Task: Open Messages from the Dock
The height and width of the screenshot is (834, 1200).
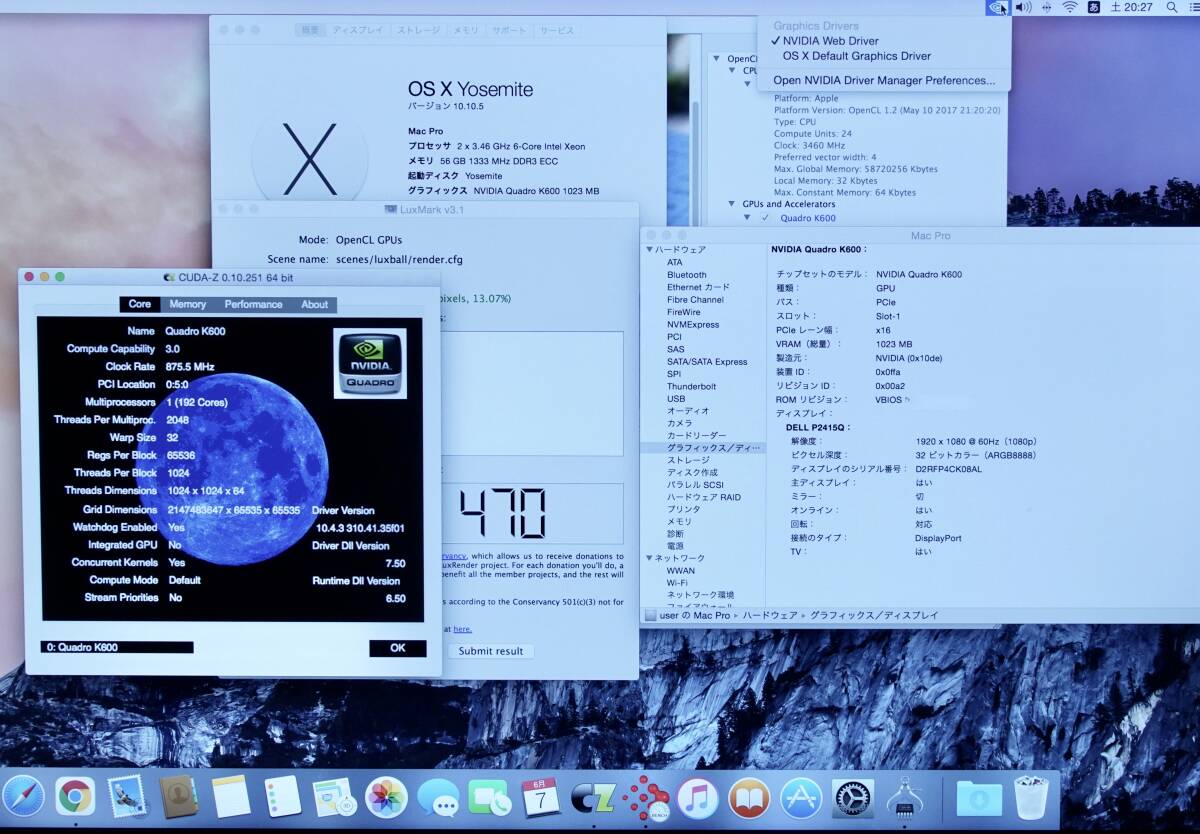Action: tap(438, 797)
